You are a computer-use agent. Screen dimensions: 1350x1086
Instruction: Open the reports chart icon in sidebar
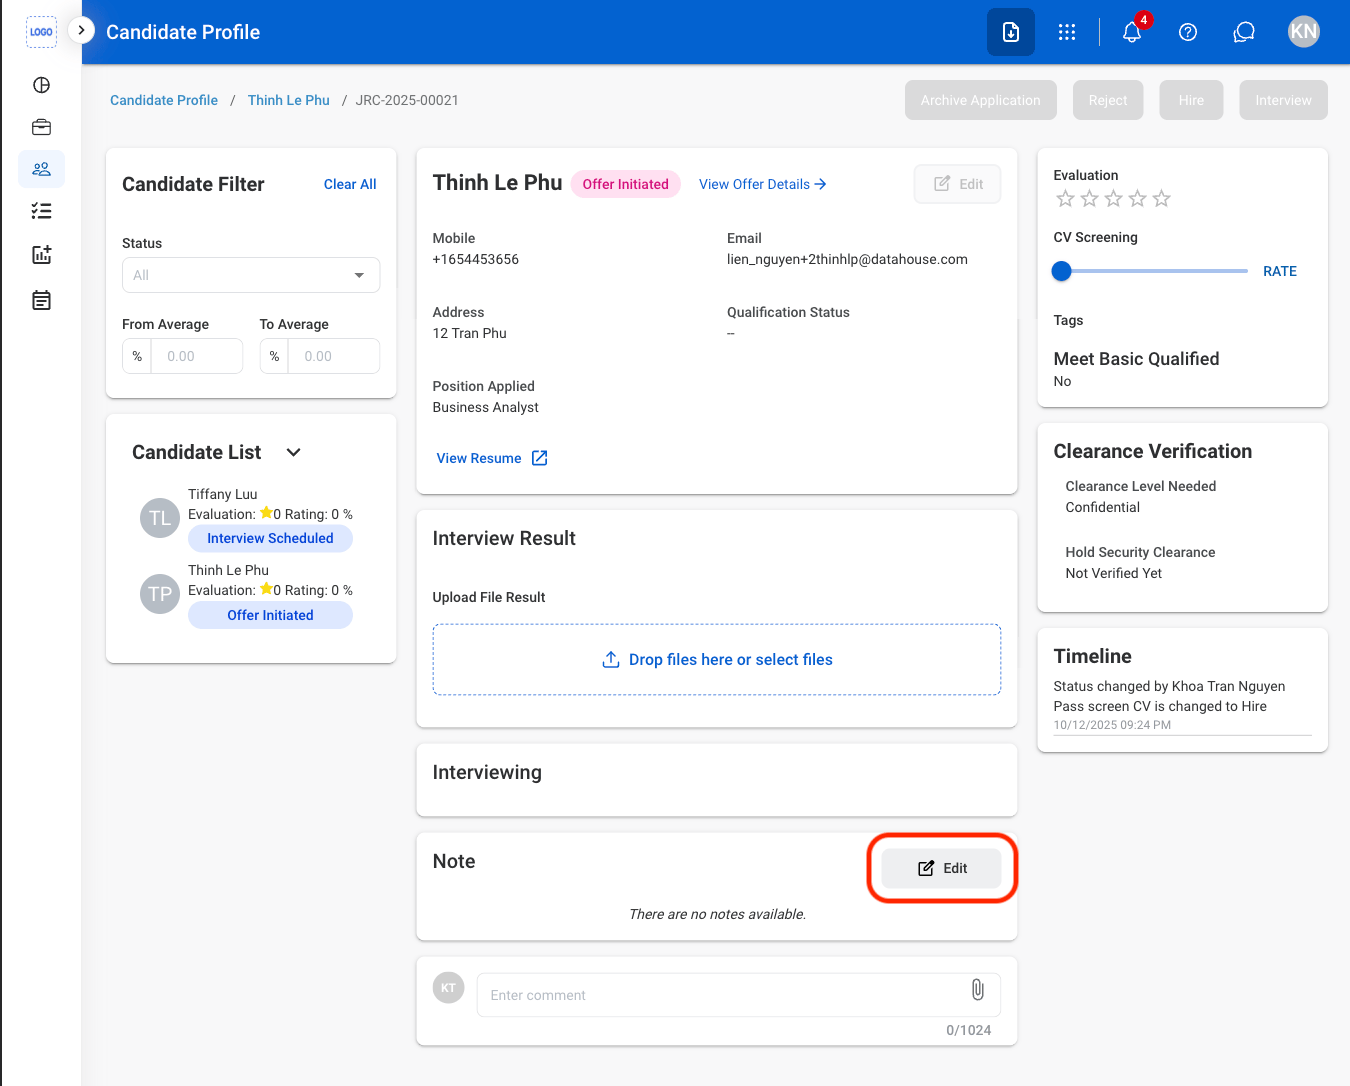coord(41,255)
